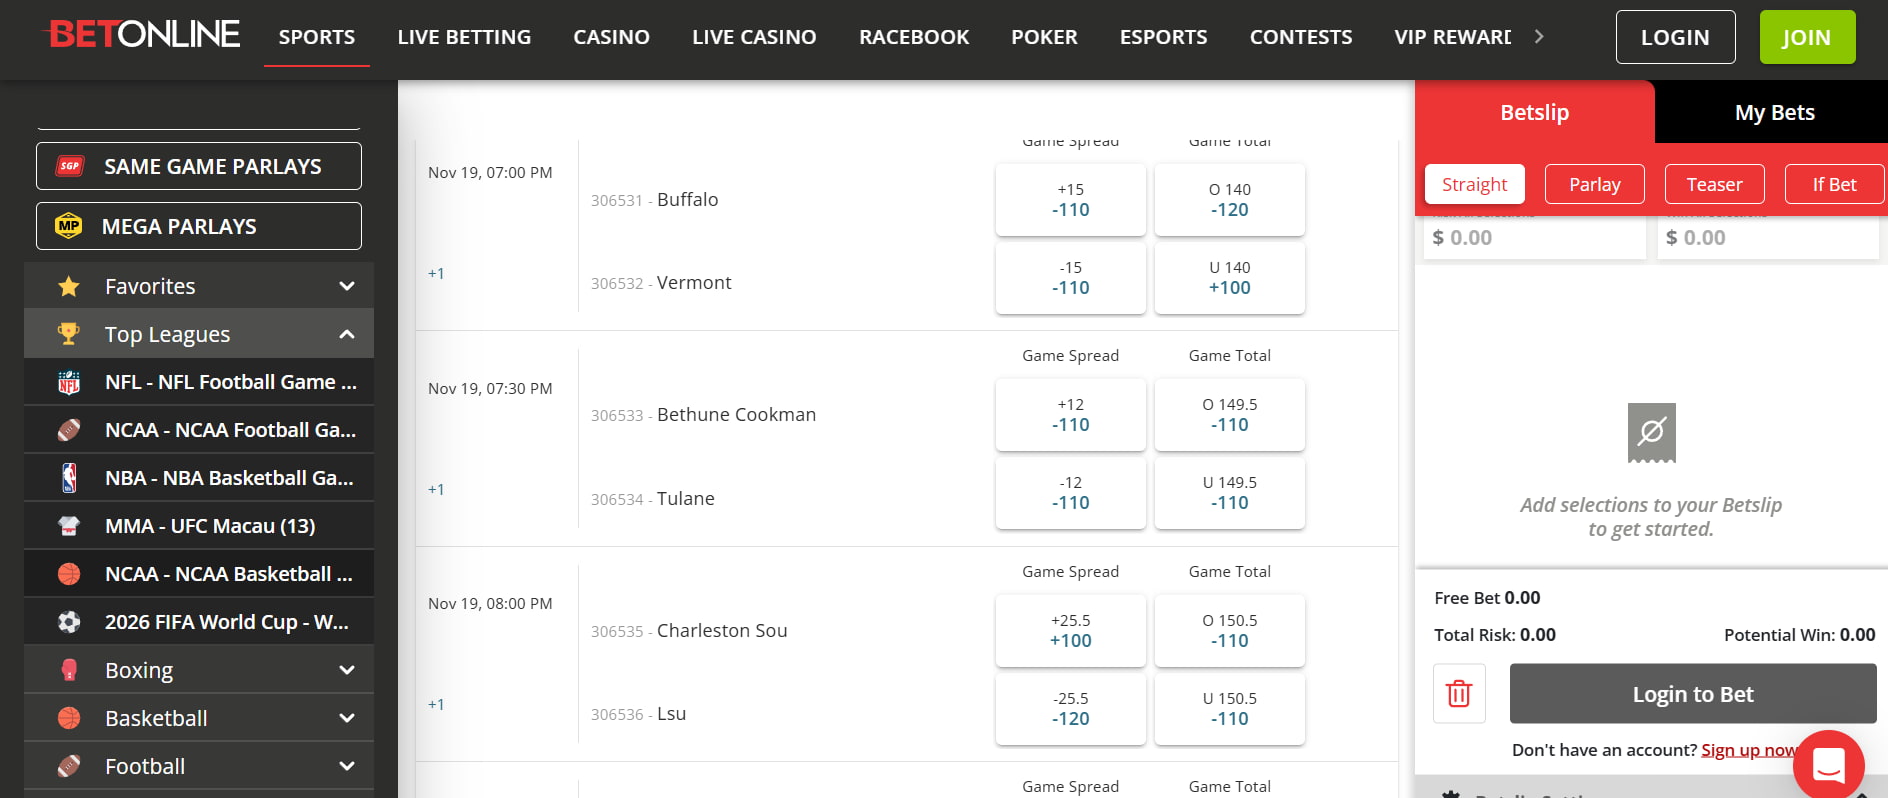This screenshot has height=798, width=1888.
Task: Switch to the My Bets tab
Action: point(1774,112)
